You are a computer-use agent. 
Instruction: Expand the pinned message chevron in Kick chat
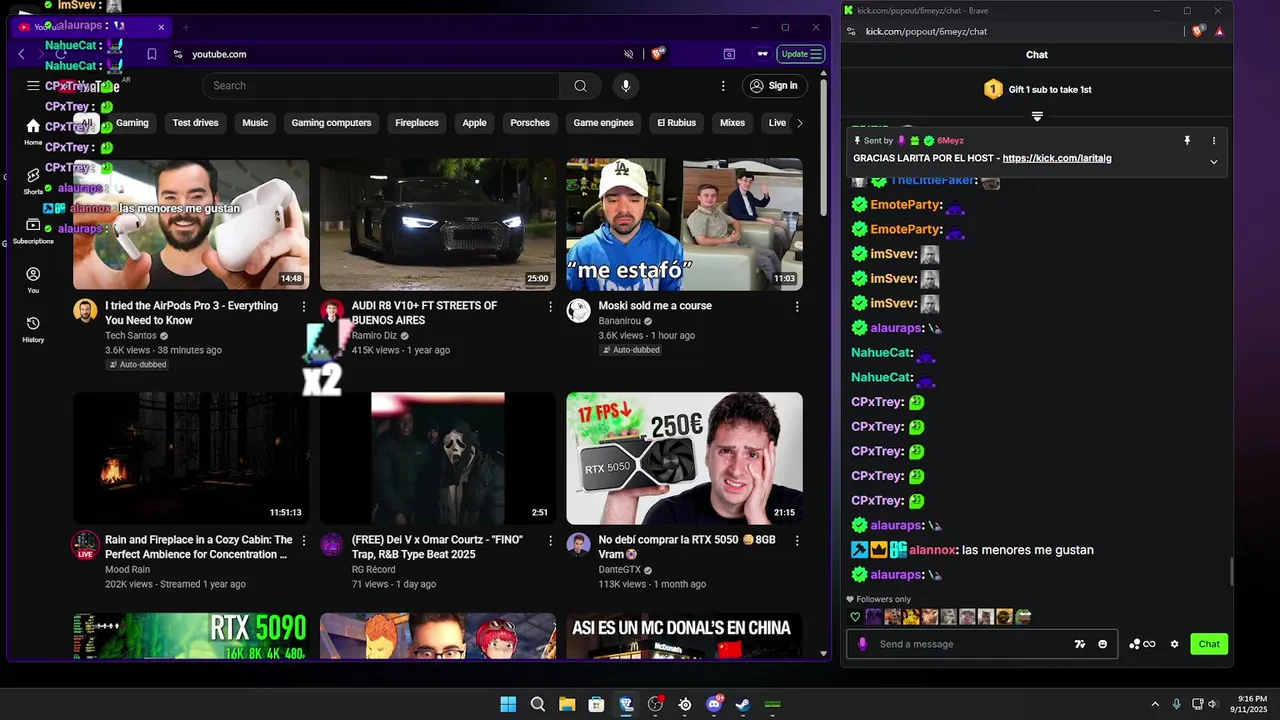tap(1214, 161)
